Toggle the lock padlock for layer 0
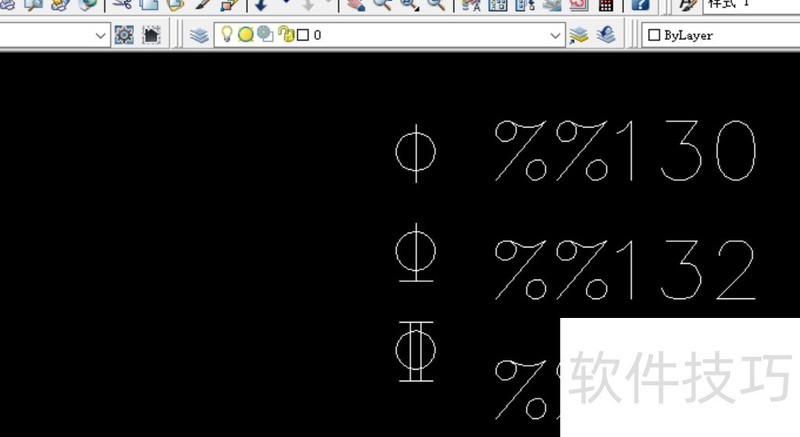The image size is (800, 437). [x=287, y=34]
